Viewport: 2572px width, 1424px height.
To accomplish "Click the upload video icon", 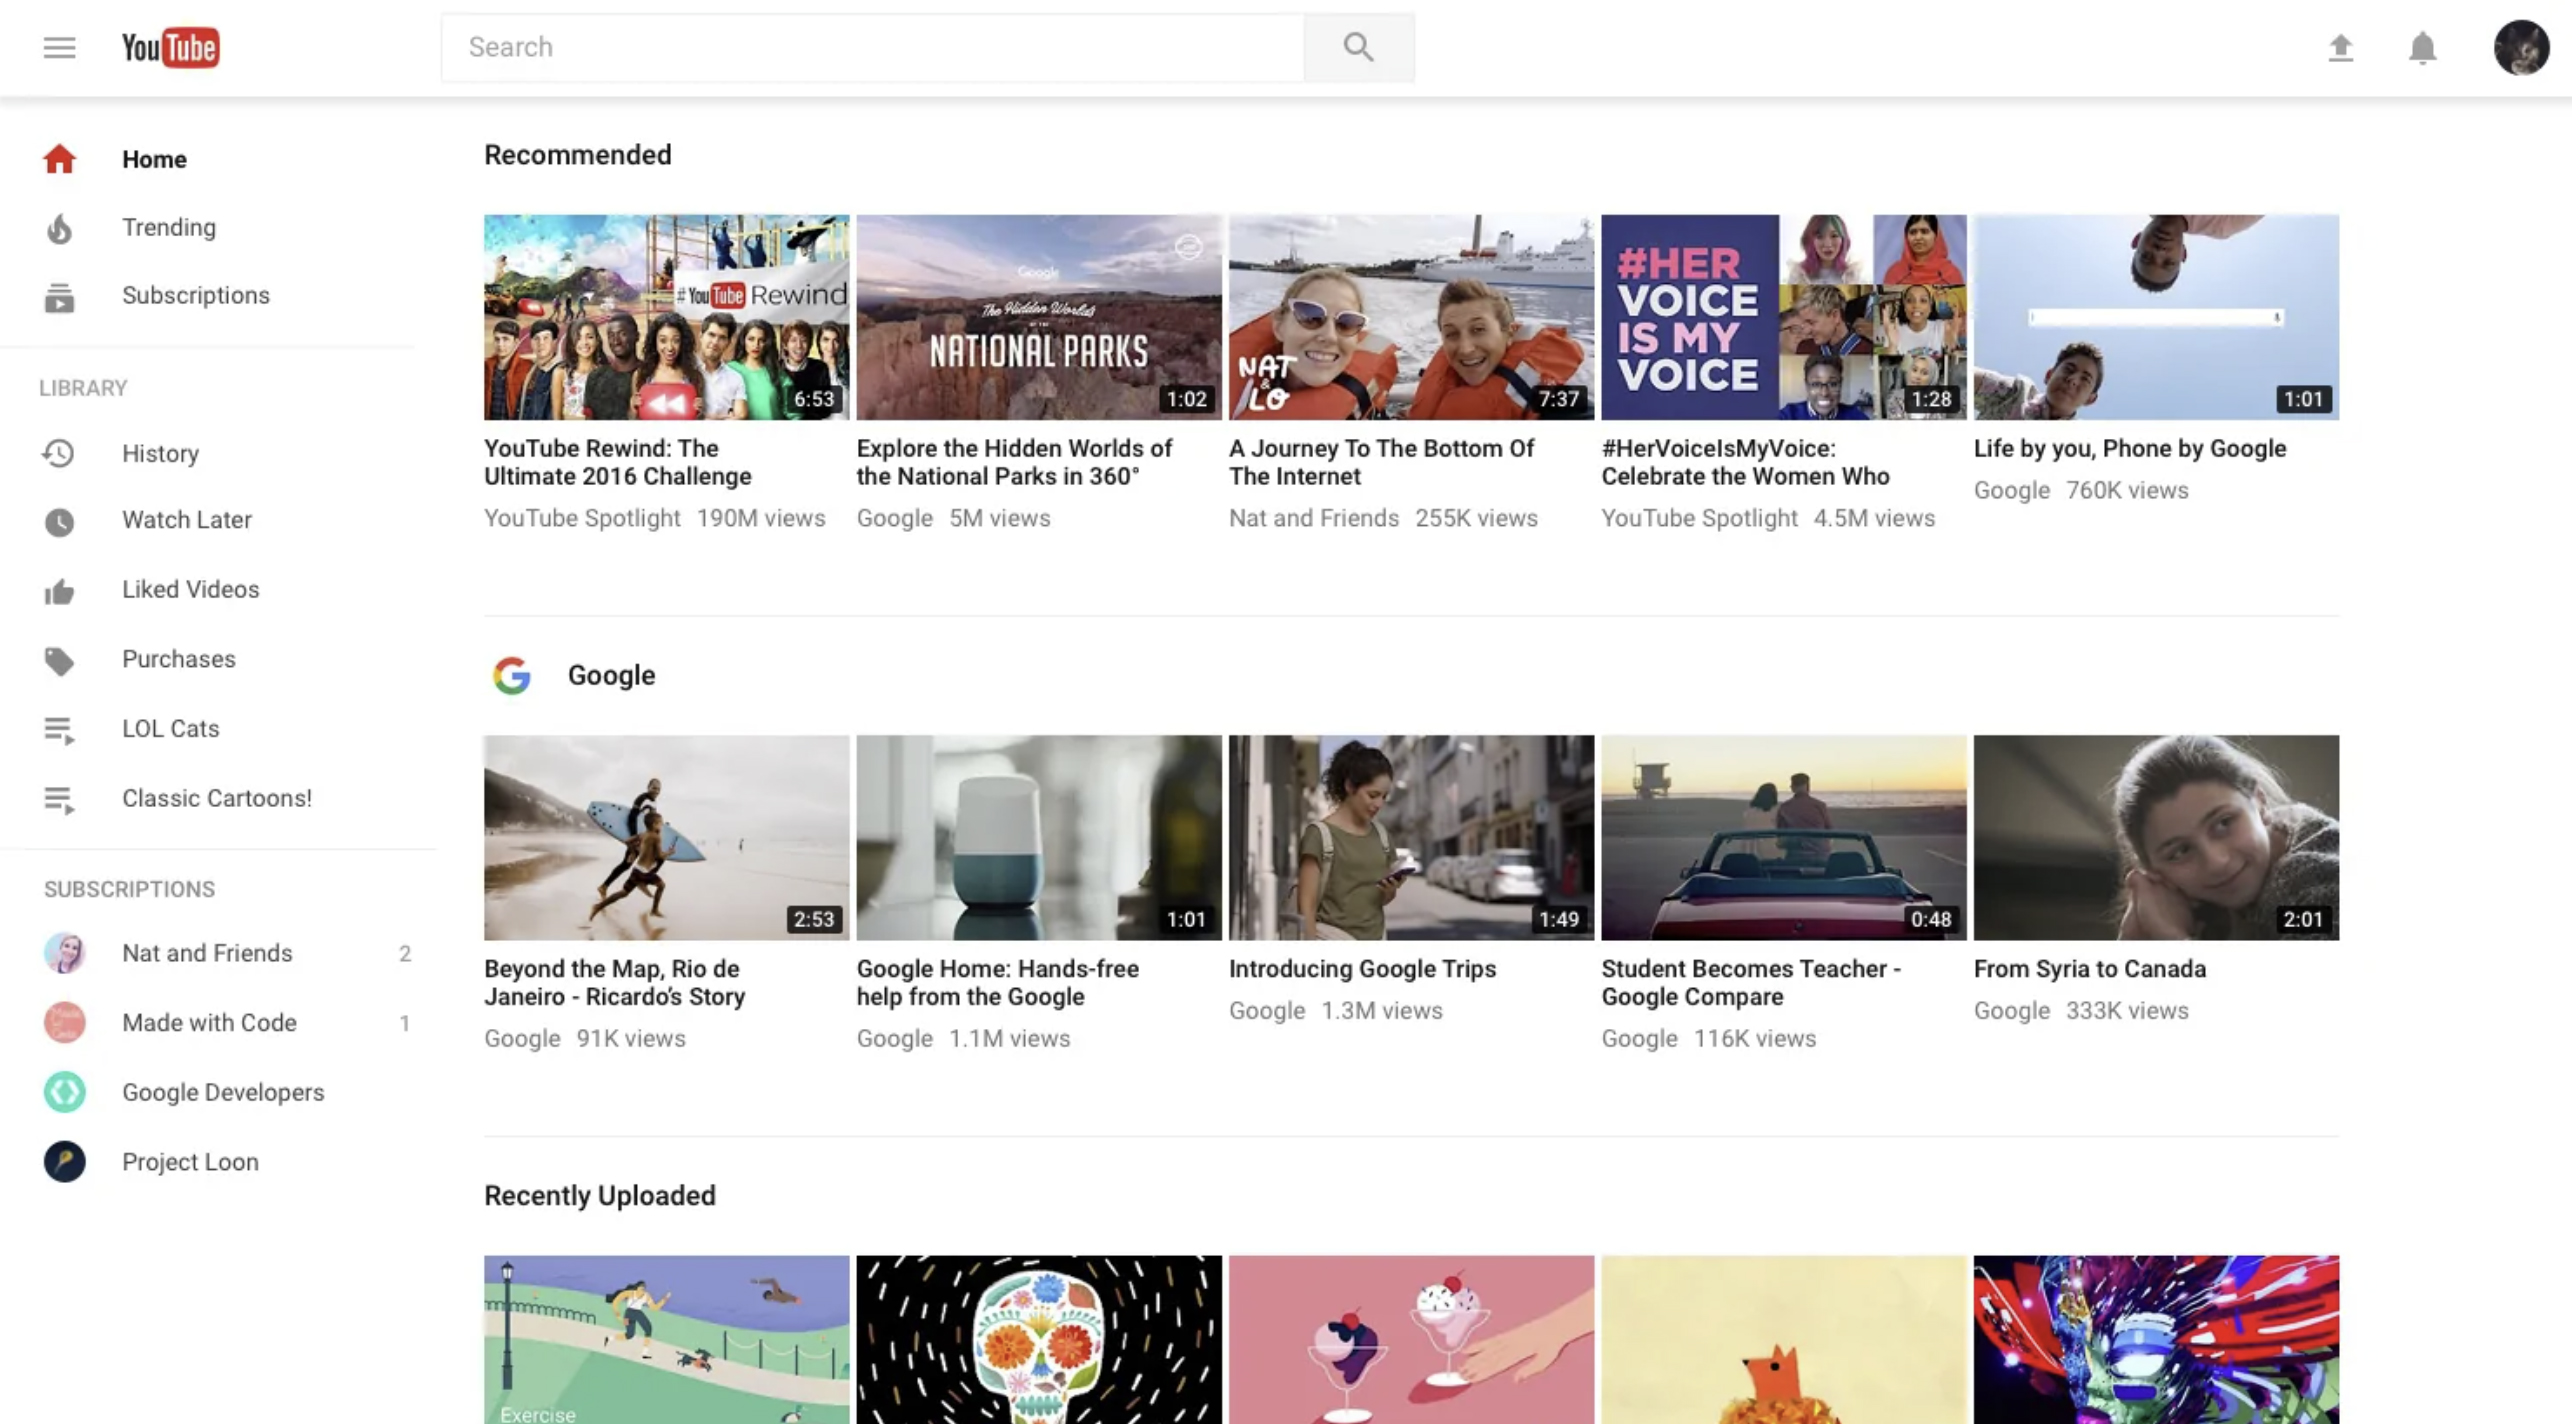I will 2340,47.
